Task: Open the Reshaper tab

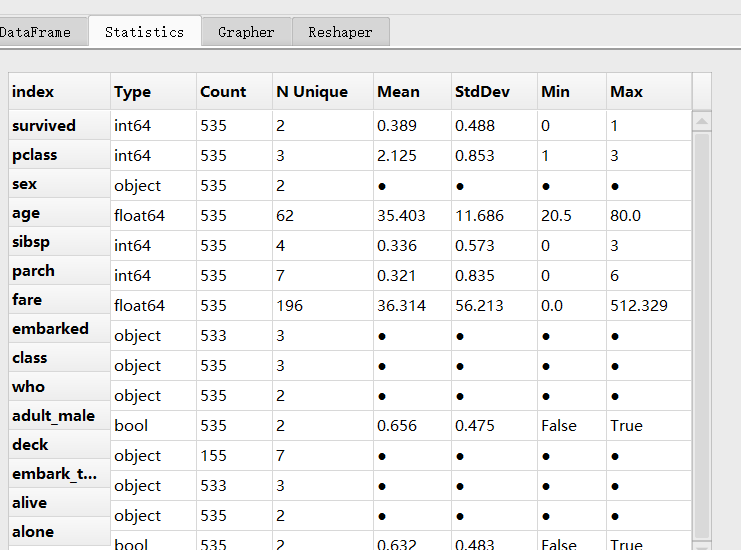Action: coord(341,32)
